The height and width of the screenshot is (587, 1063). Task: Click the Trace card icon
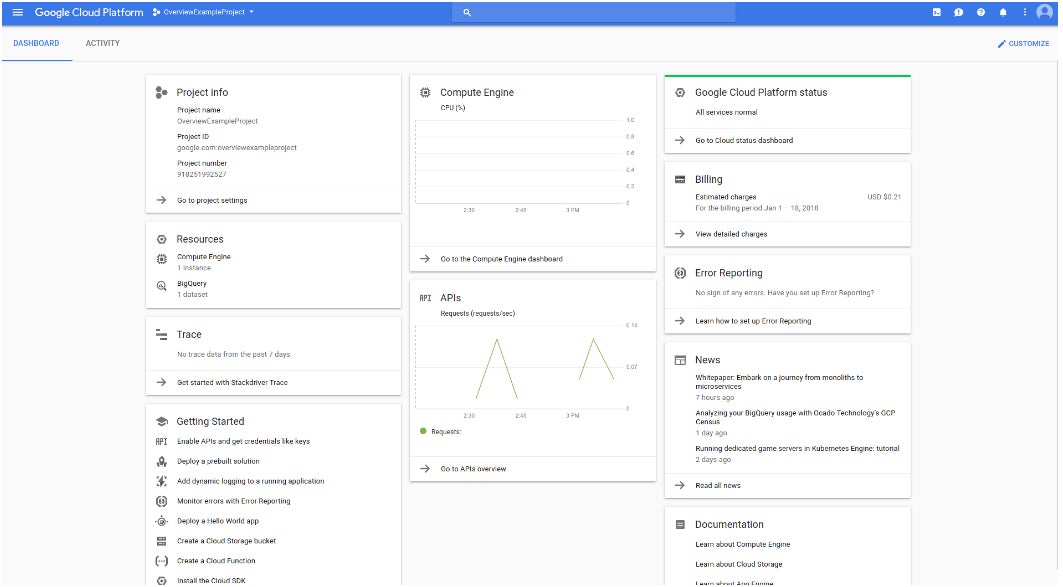pyautogui.click(x=161, y=335)
